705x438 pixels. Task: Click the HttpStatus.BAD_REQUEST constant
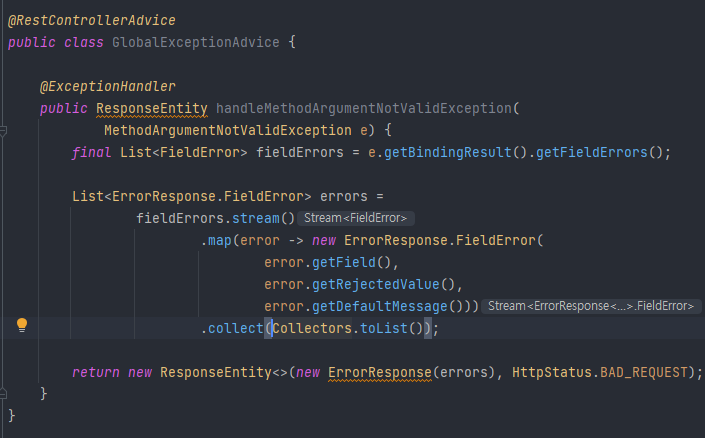point(600,373)
